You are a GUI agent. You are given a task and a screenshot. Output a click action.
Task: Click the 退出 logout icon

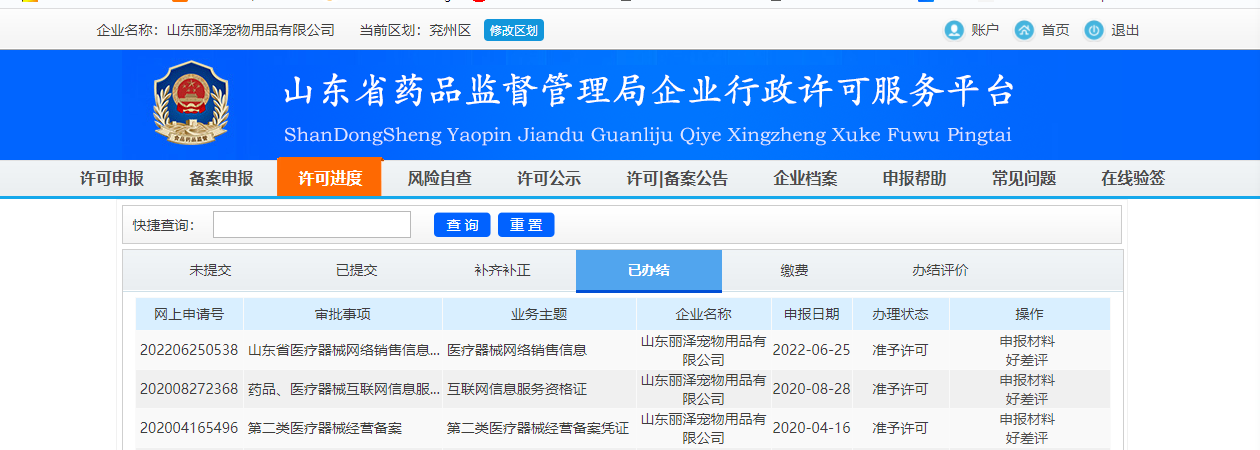click(1094, 30)
